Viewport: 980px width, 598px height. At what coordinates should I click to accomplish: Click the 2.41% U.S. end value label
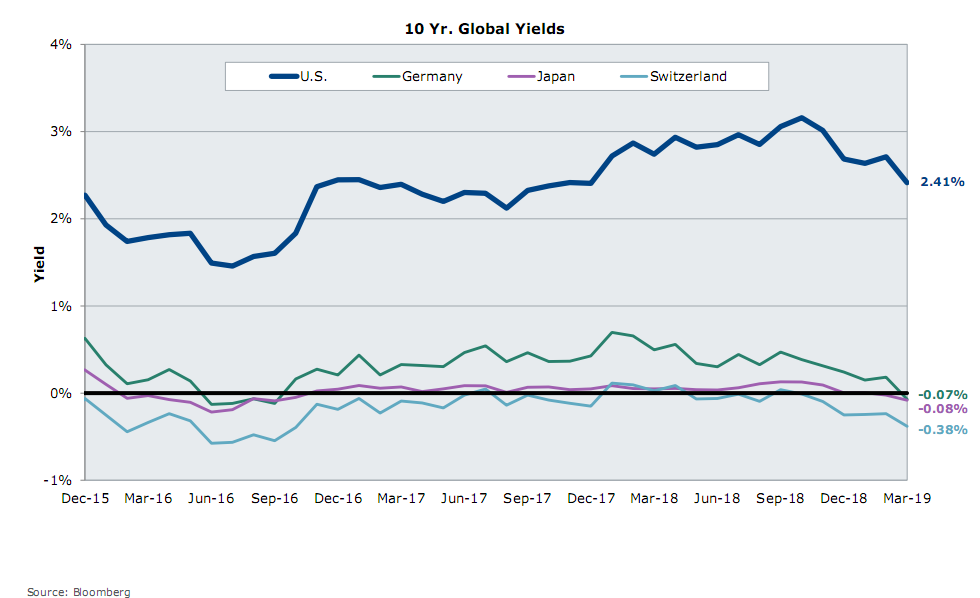[942, 182]
